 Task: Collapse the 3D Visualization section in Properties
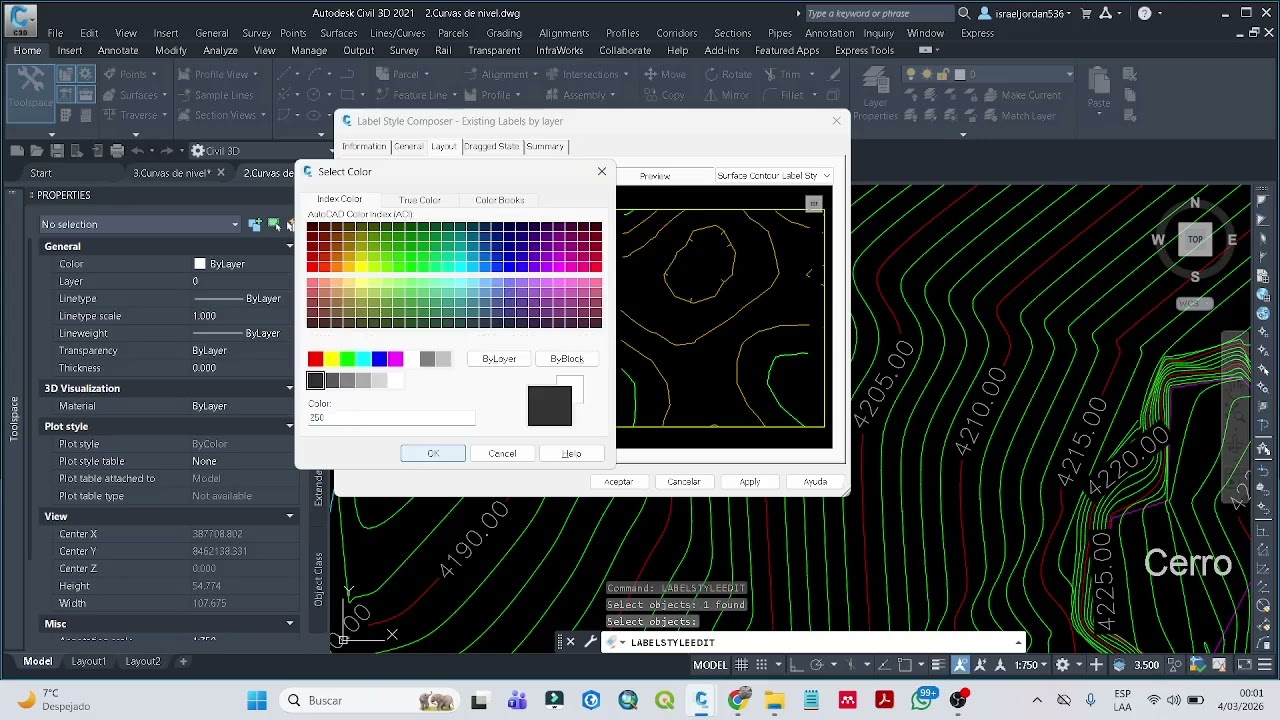tap(290, 388)
